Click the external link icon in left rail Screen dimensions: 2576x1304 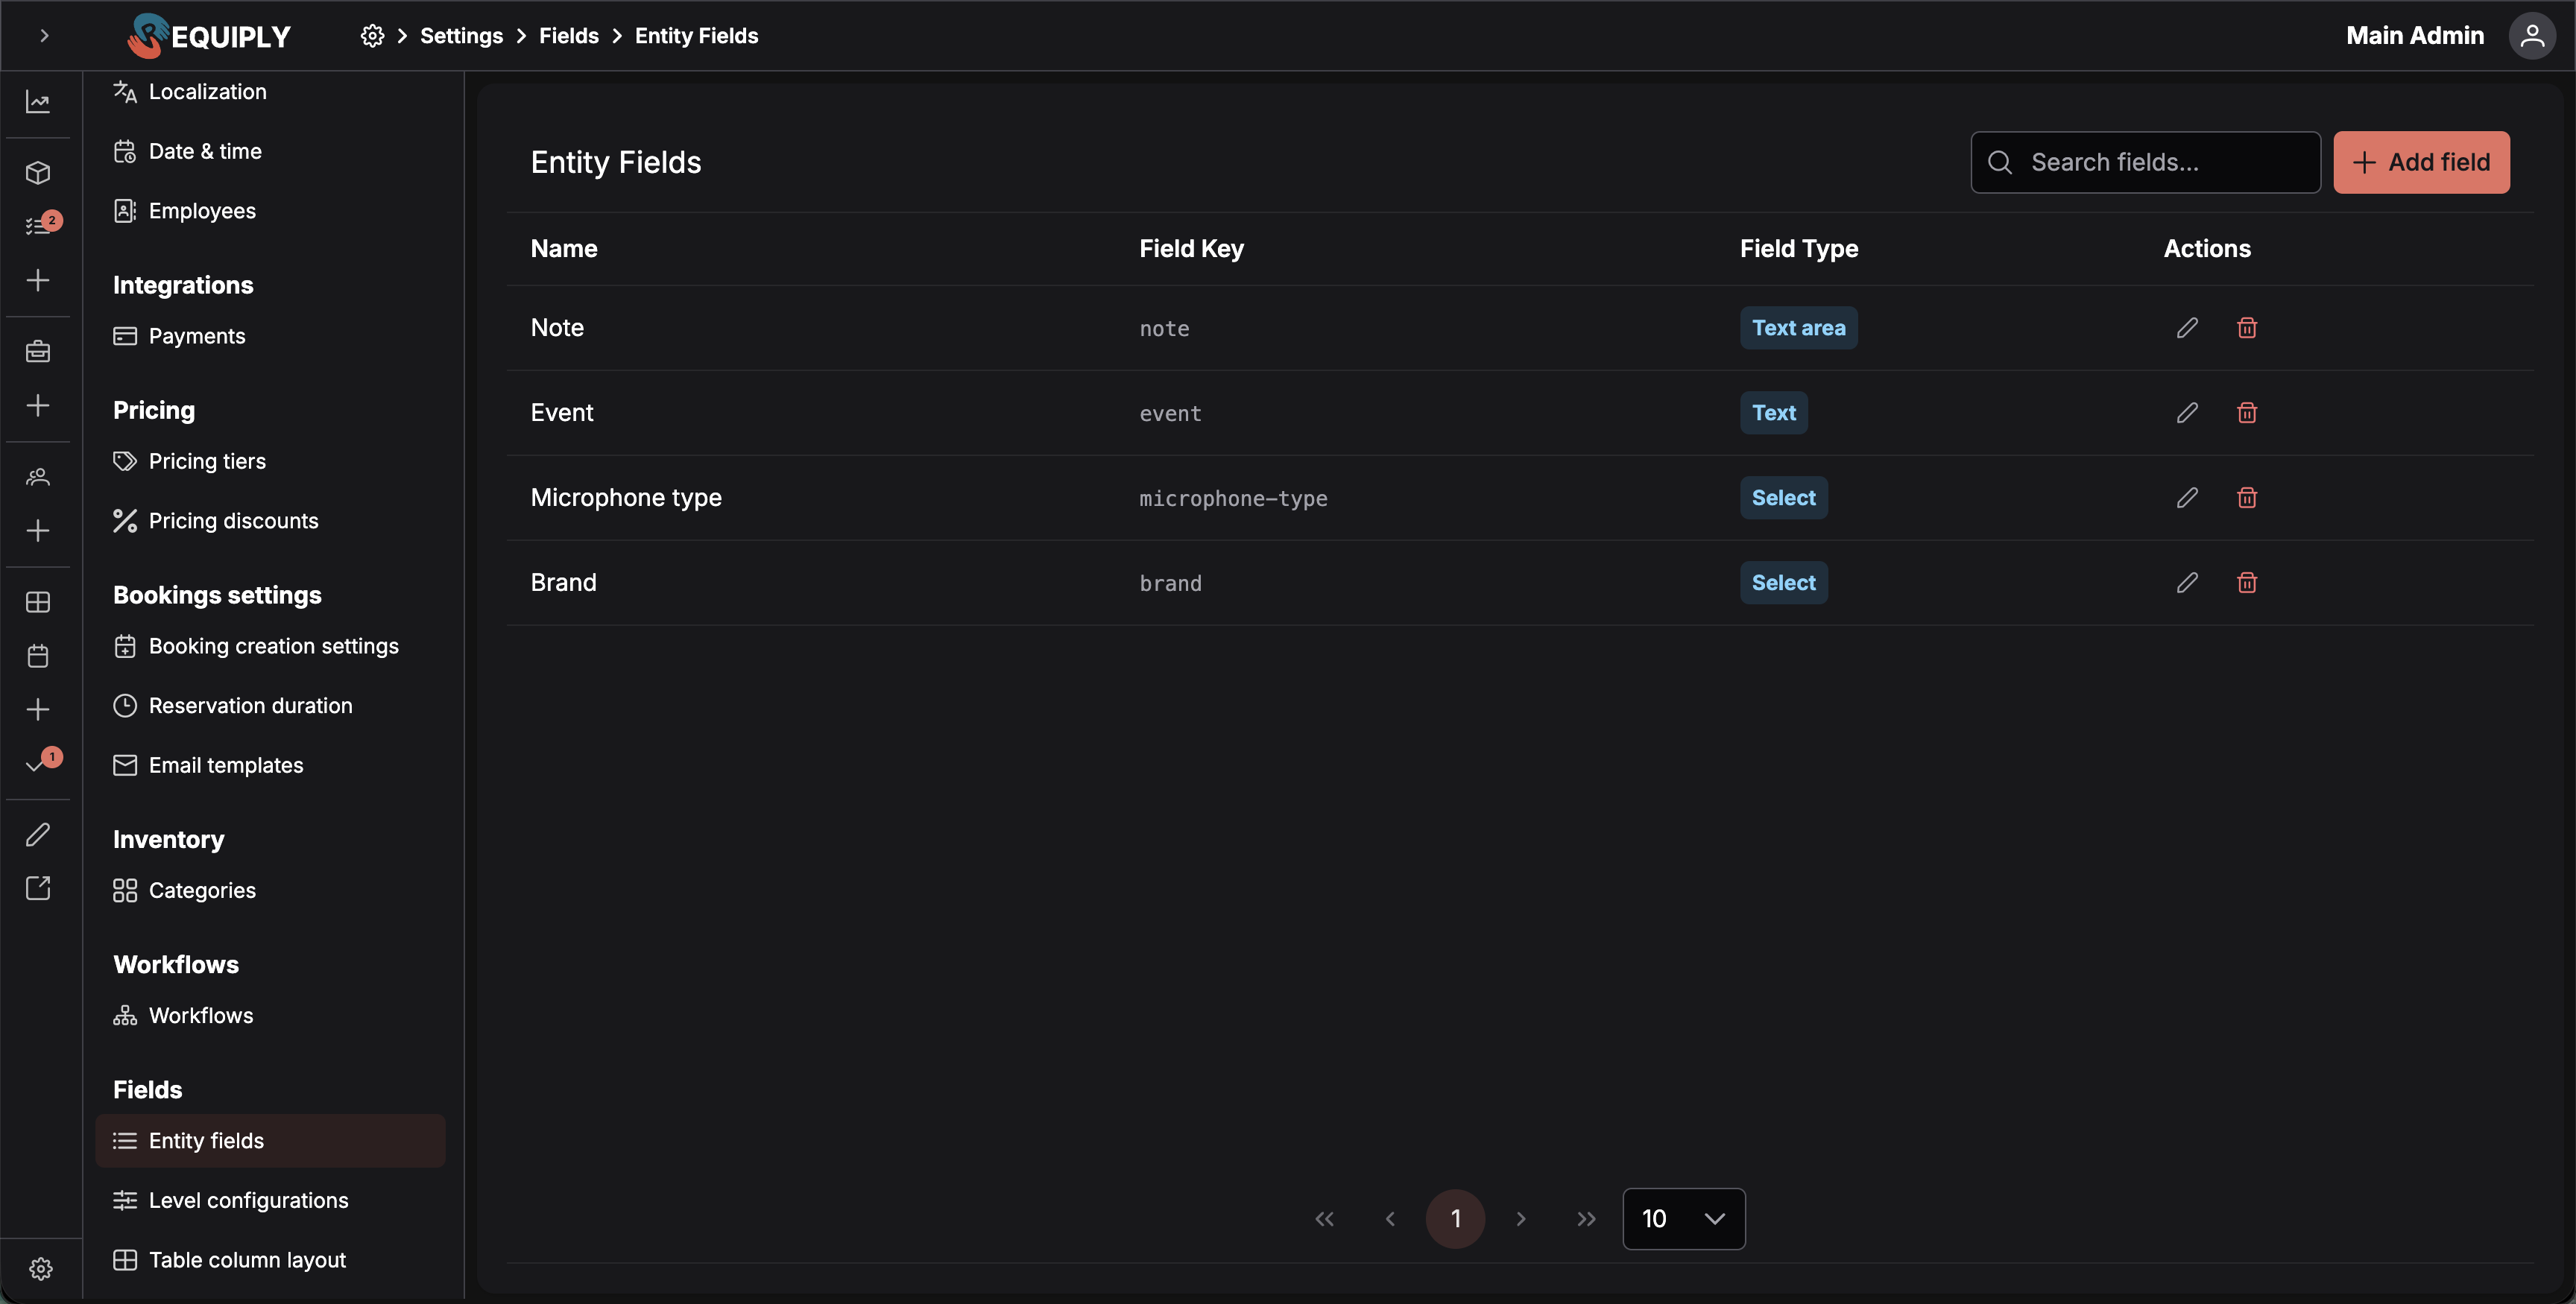coord(38,888)
